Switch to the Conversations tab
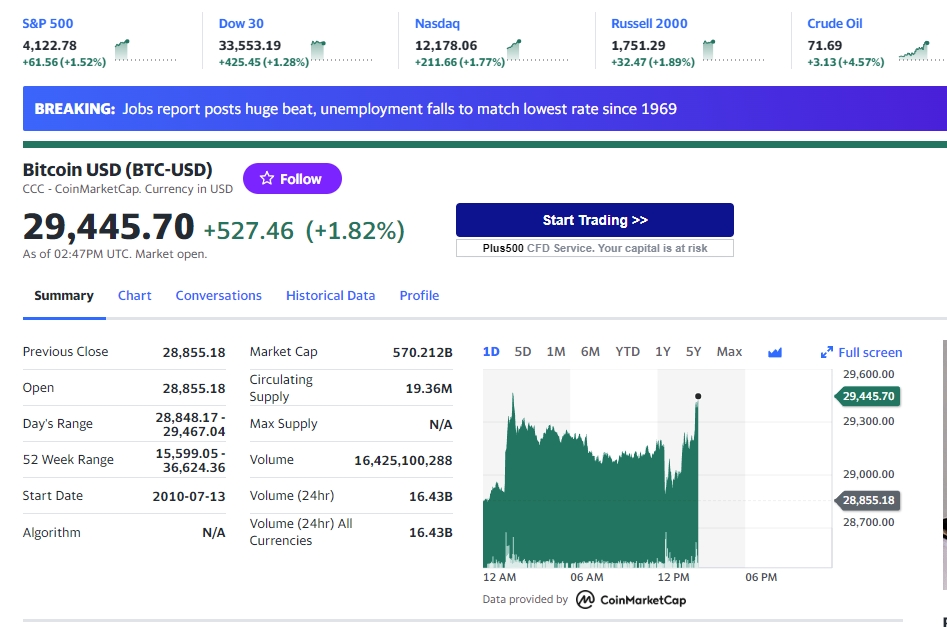Screen dimensions: 947x627 pyautogui.click(x=218, y=295)
